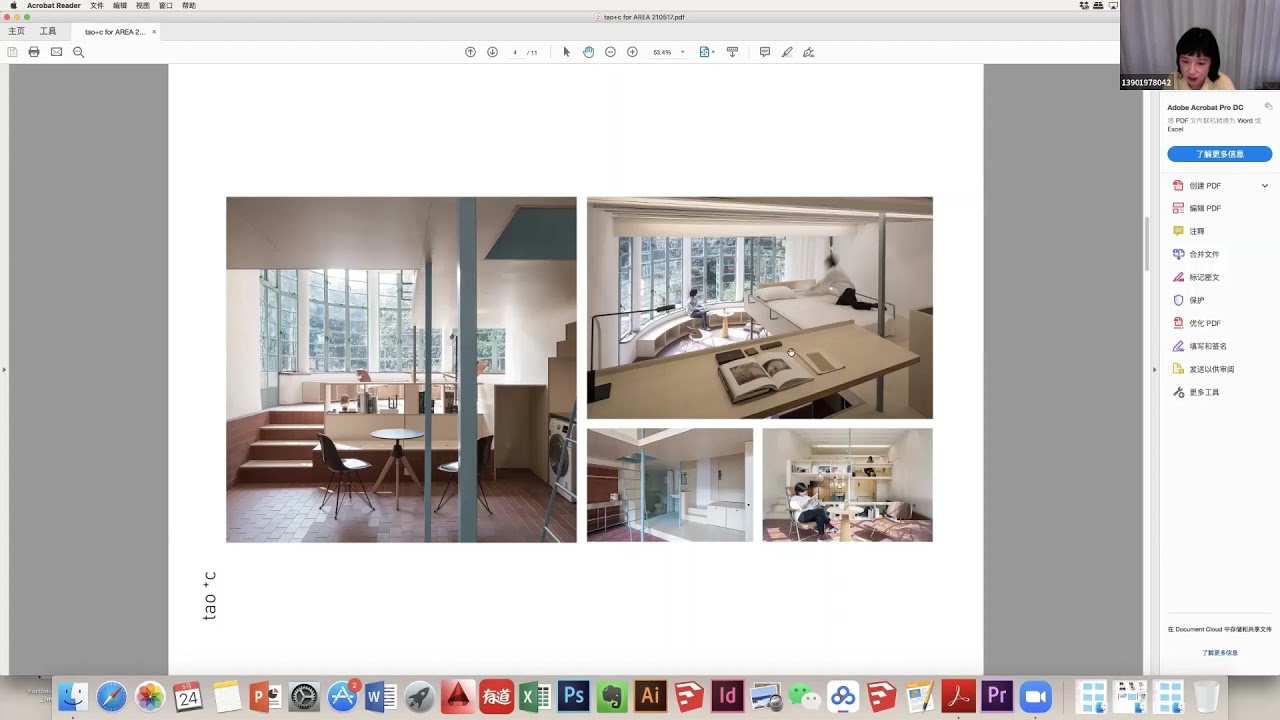This screenshot has height=720, width=1280.
Task: Zoom in with the plus icon
Action: tap(632, 52)
